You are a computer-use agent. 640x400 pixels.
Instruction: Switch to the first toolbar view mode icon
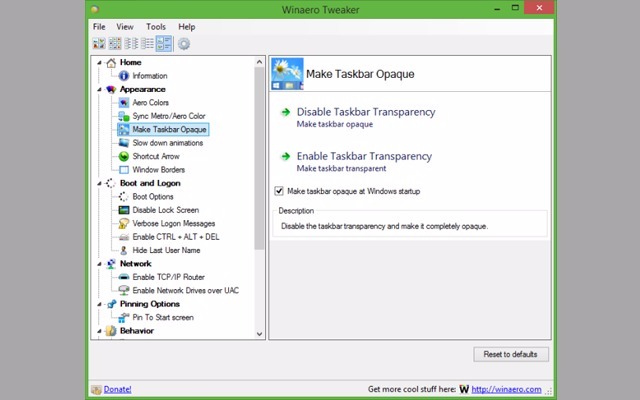tap(99, 44)
